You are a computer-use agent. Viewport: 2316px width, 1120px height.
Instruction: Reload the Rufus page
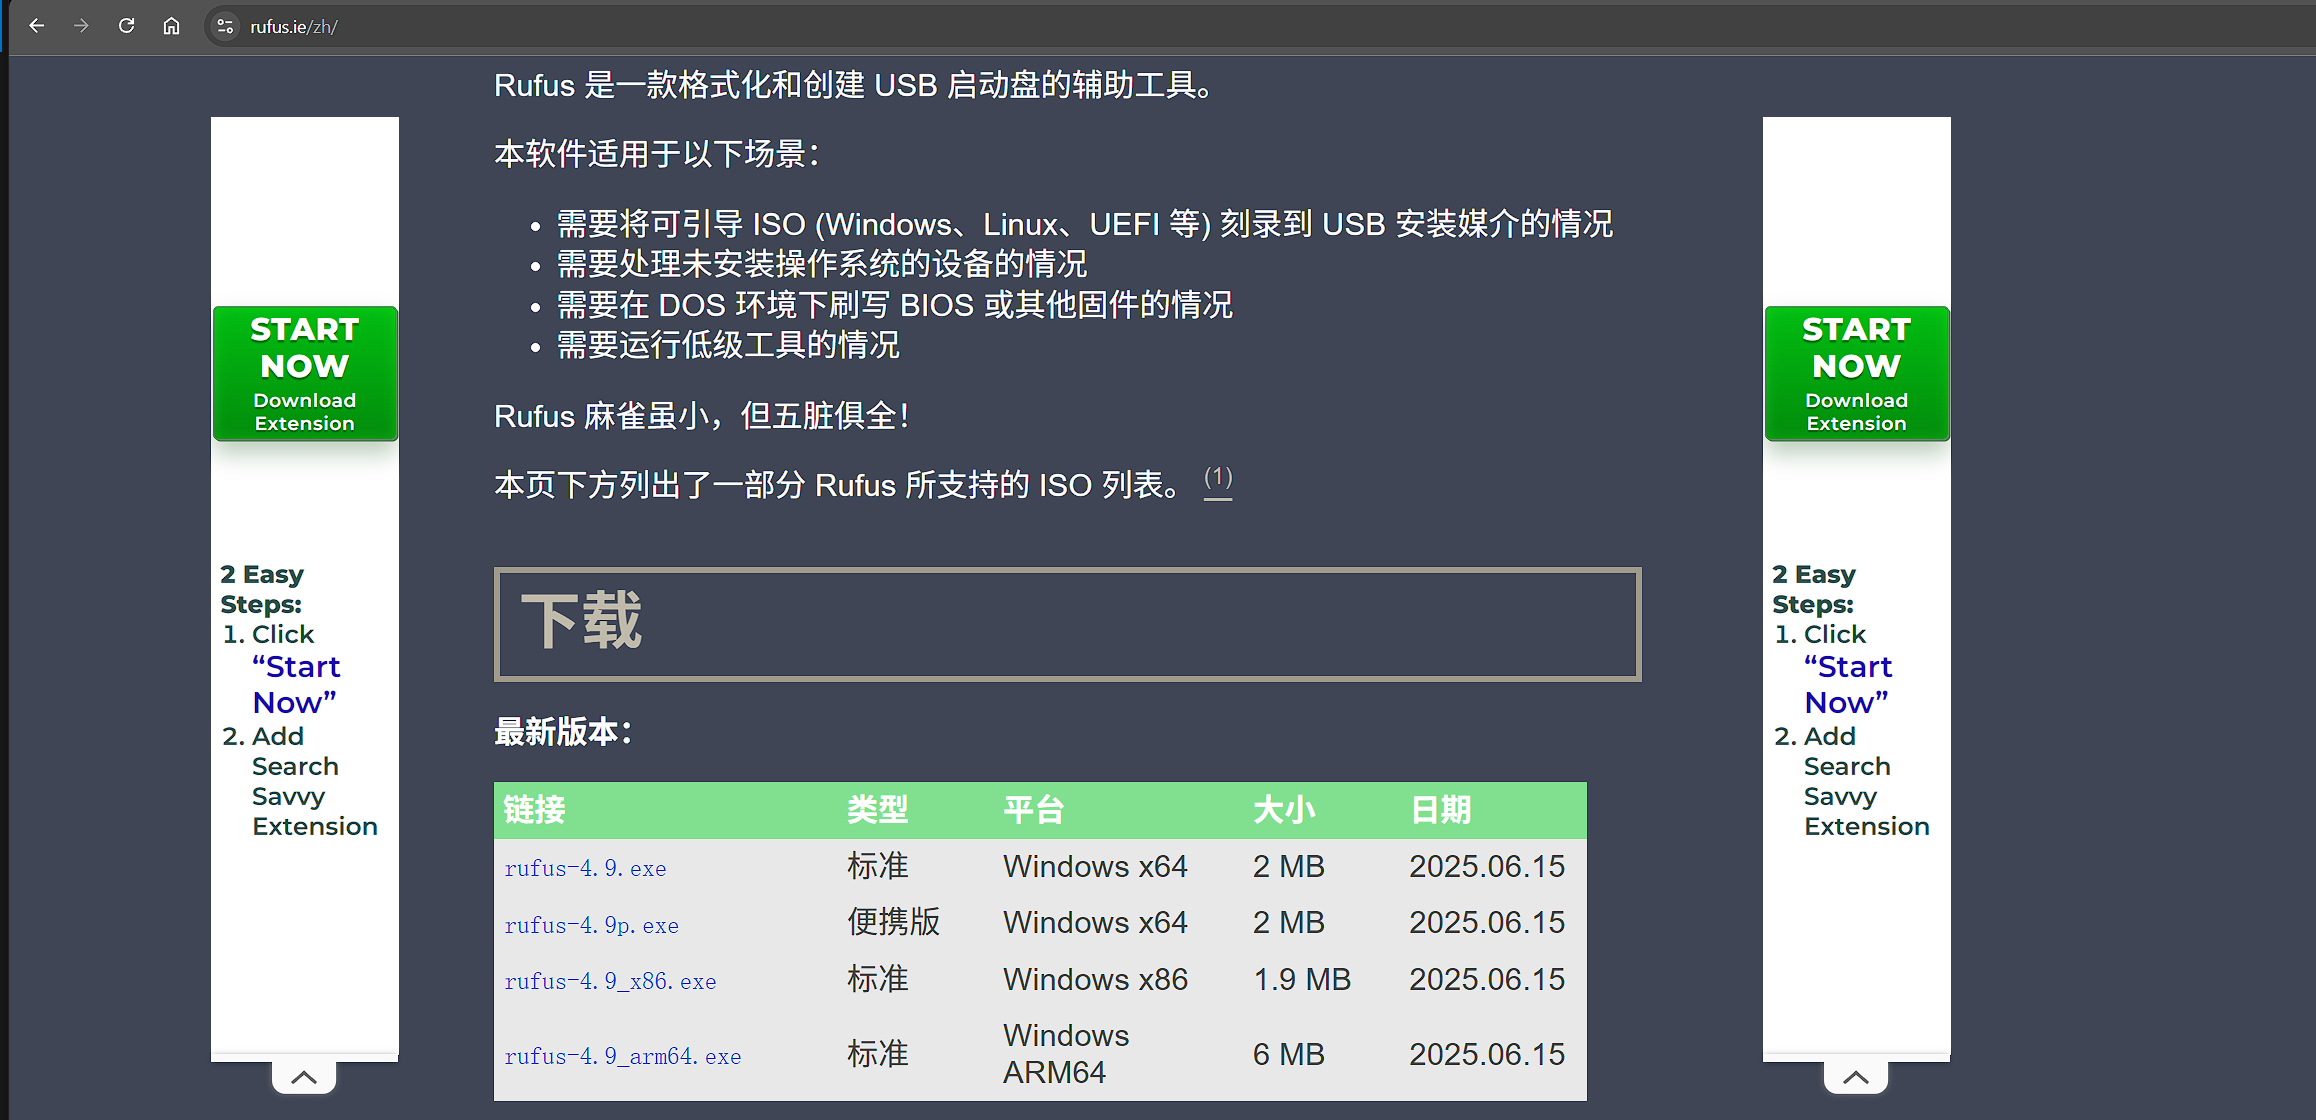pyautogui.click(x=126, y=26)
